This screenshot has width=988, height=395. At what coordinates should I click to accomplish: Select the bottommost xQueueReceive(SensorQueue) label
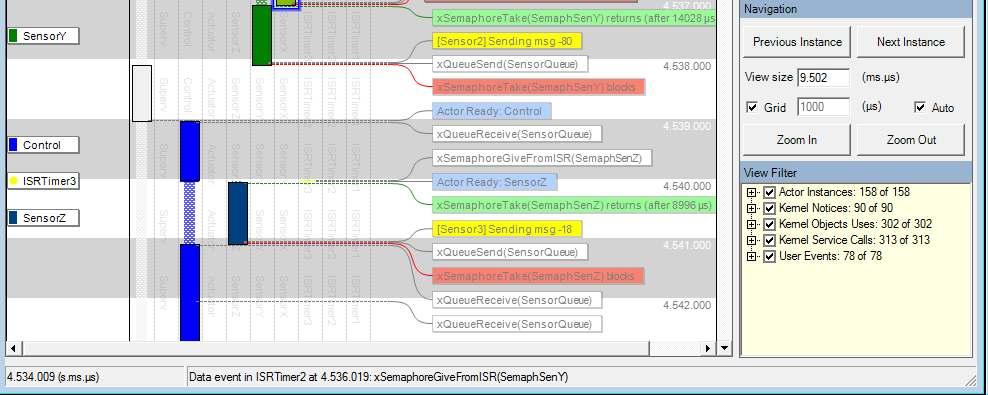[517, 324]
